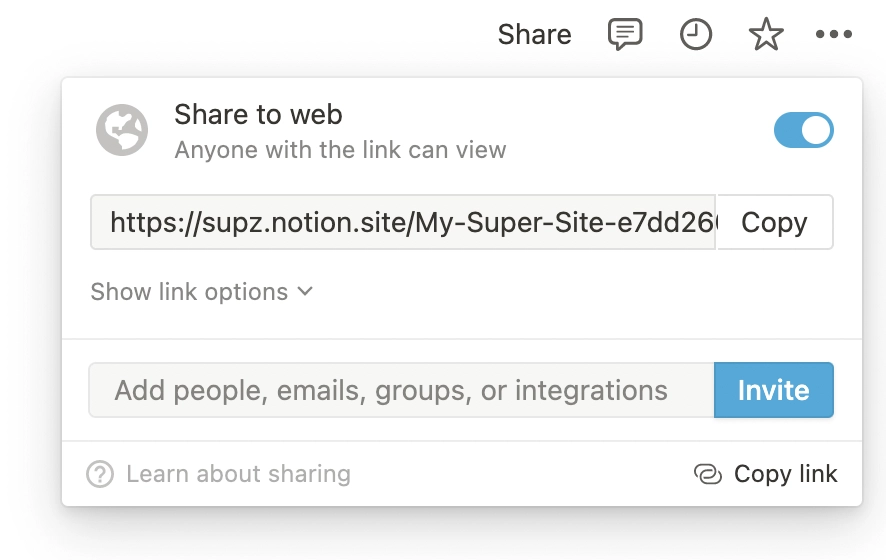
Task: Click the question mark help icon
Action: pyautogui.click(x=100, y=474)
